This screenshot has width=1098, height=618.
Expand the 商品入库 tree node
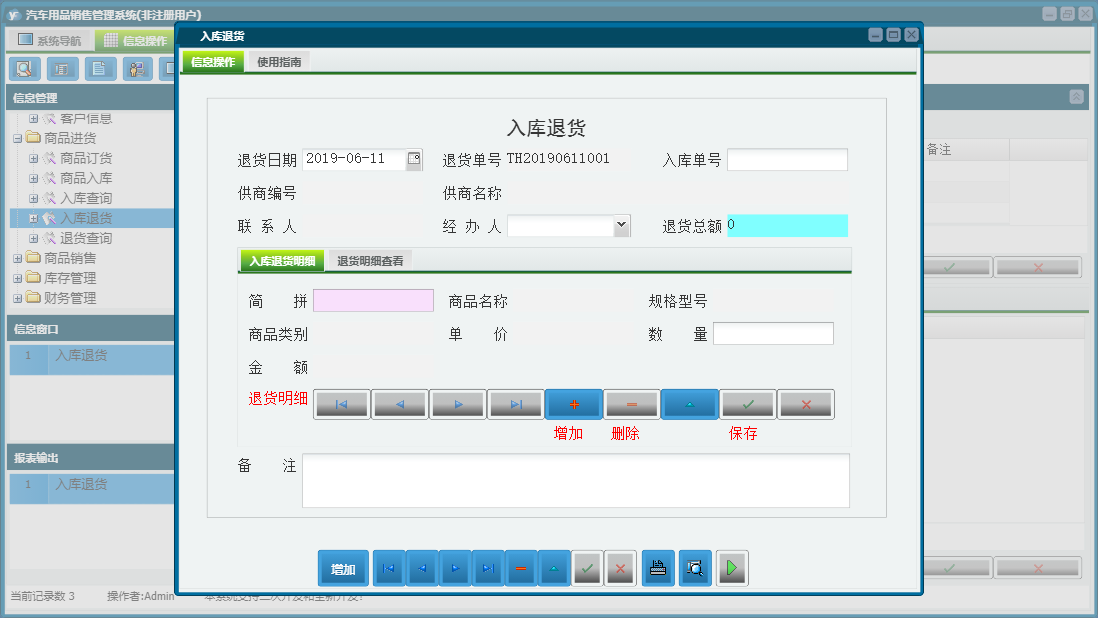tap(33, 178)
